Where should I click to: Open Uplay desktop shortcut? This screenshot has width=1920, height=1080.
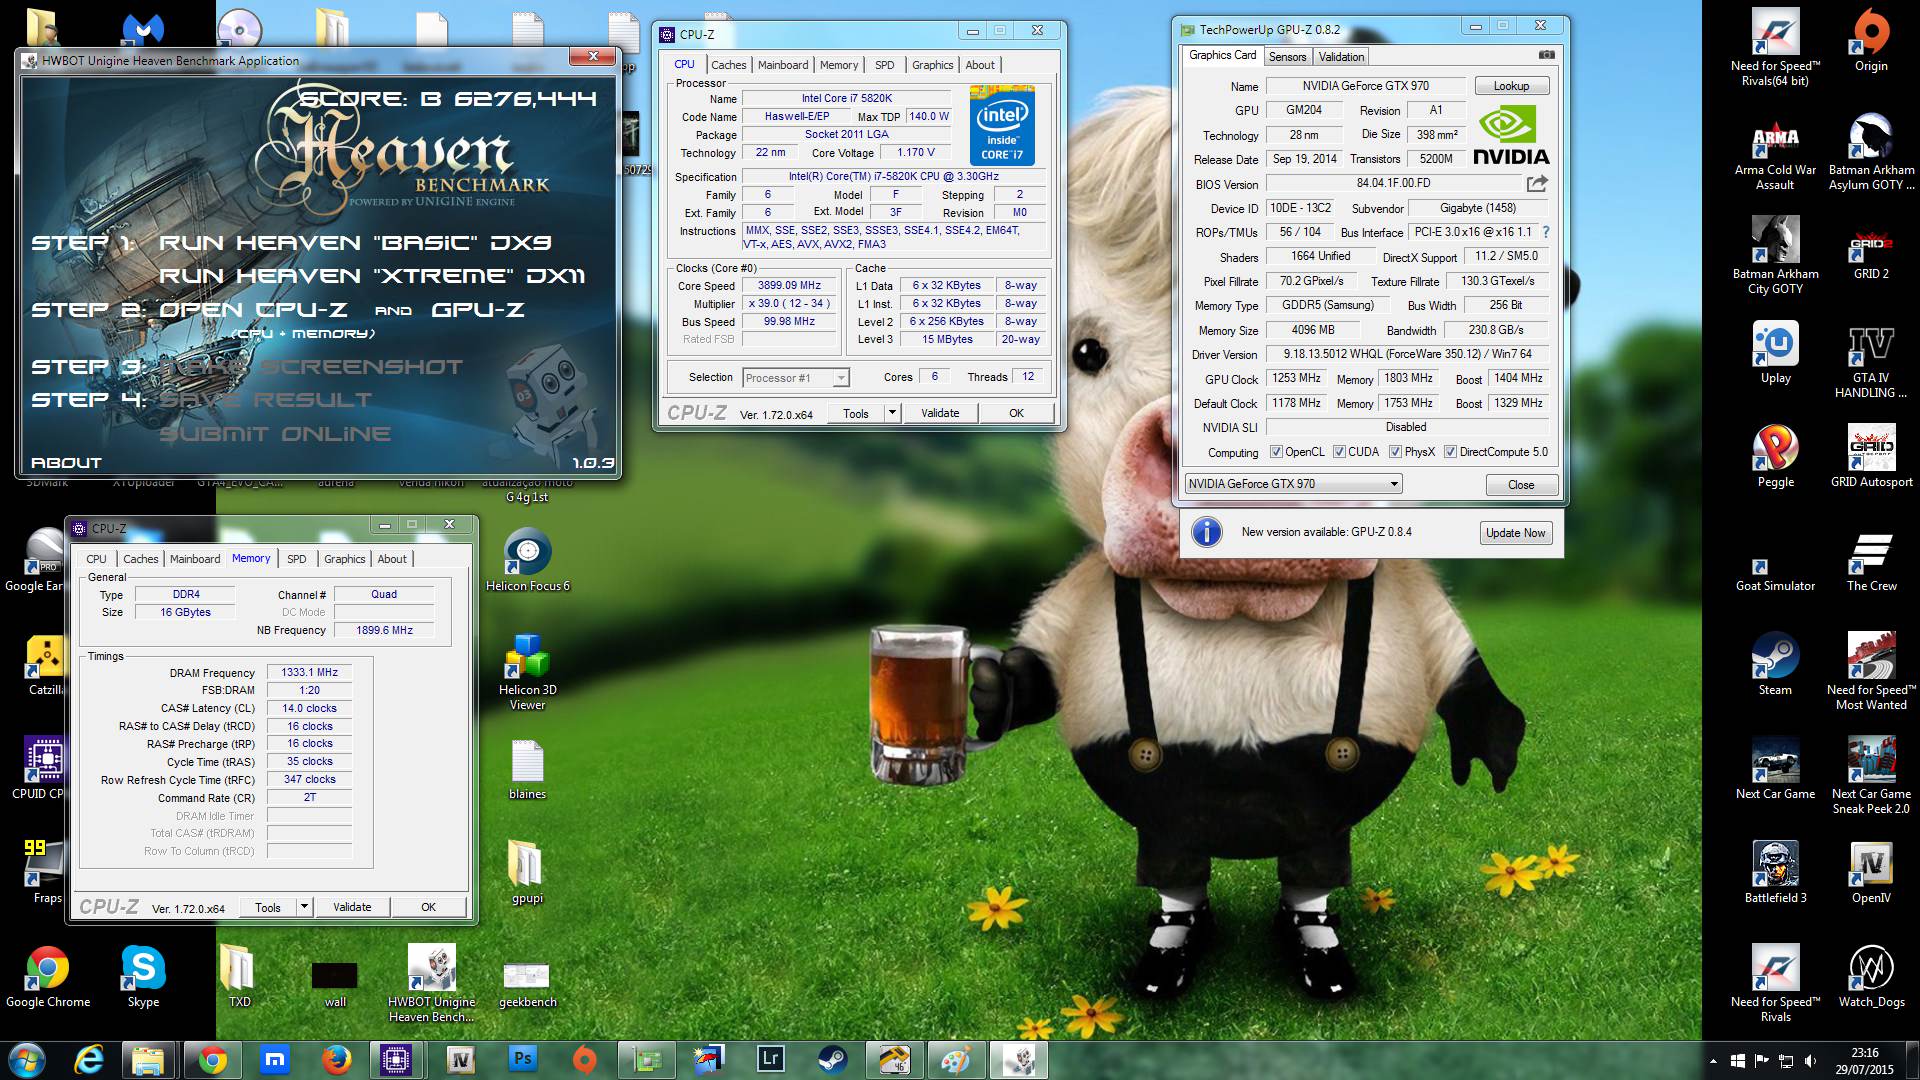[1775, 353]
